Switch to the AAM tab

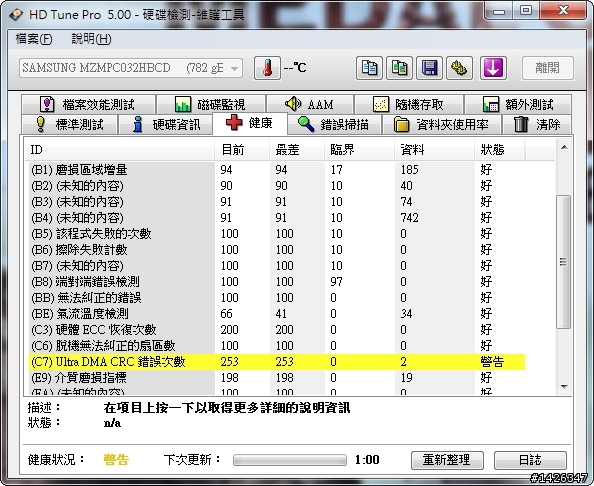point(310,104)
